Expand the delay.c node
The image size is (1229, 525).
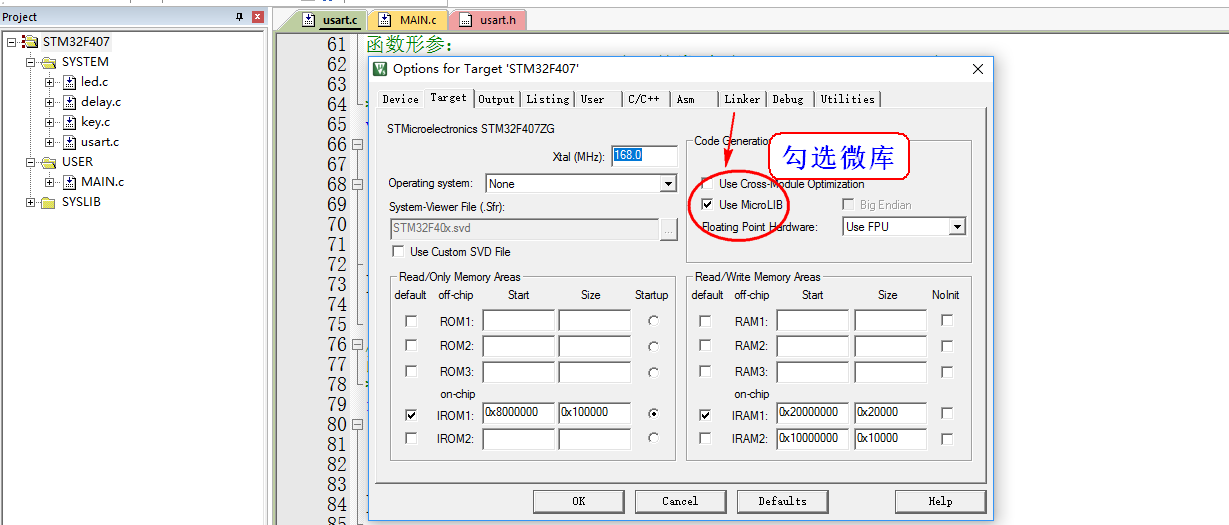(50, 102)
